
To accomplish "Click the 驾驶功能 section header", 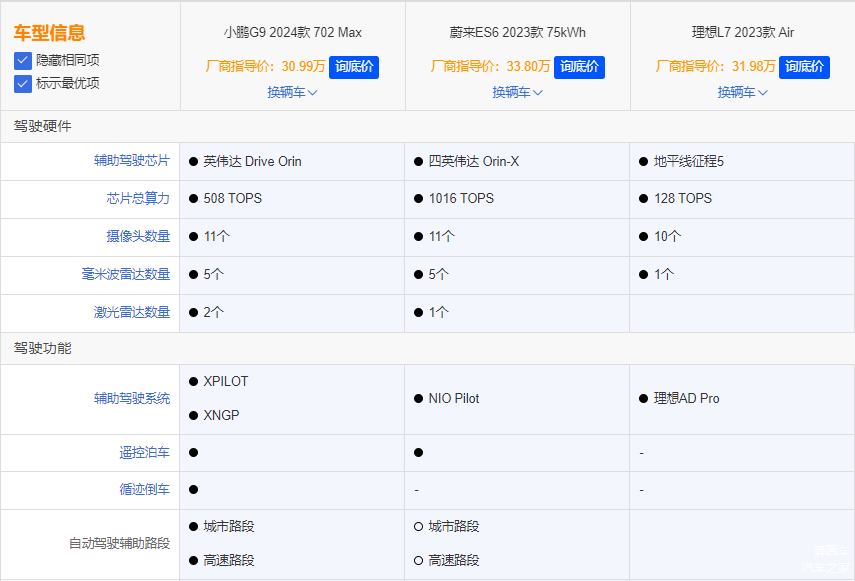I will coord(43,348).
